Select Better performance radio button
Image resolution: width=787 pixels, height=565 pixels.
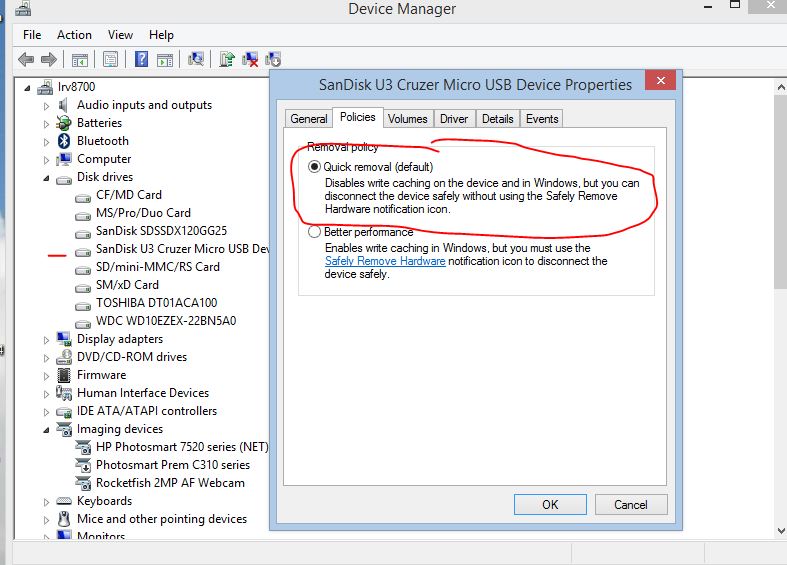tap(314, 232)
